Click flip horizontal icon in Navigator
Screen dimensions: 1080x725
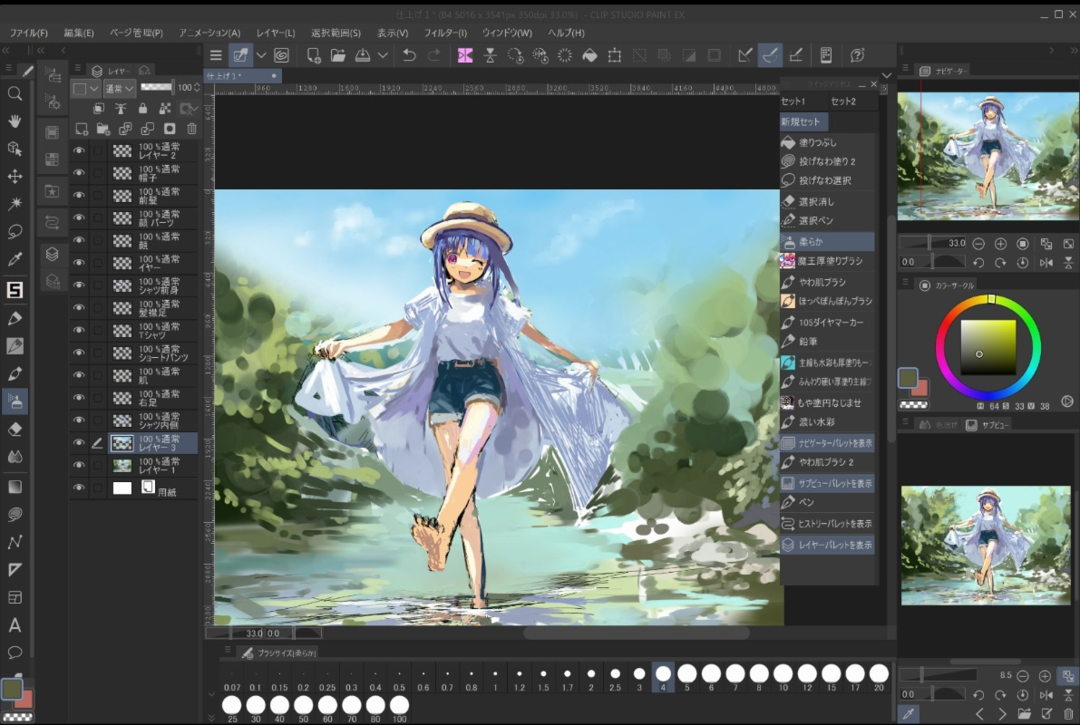1046,262
